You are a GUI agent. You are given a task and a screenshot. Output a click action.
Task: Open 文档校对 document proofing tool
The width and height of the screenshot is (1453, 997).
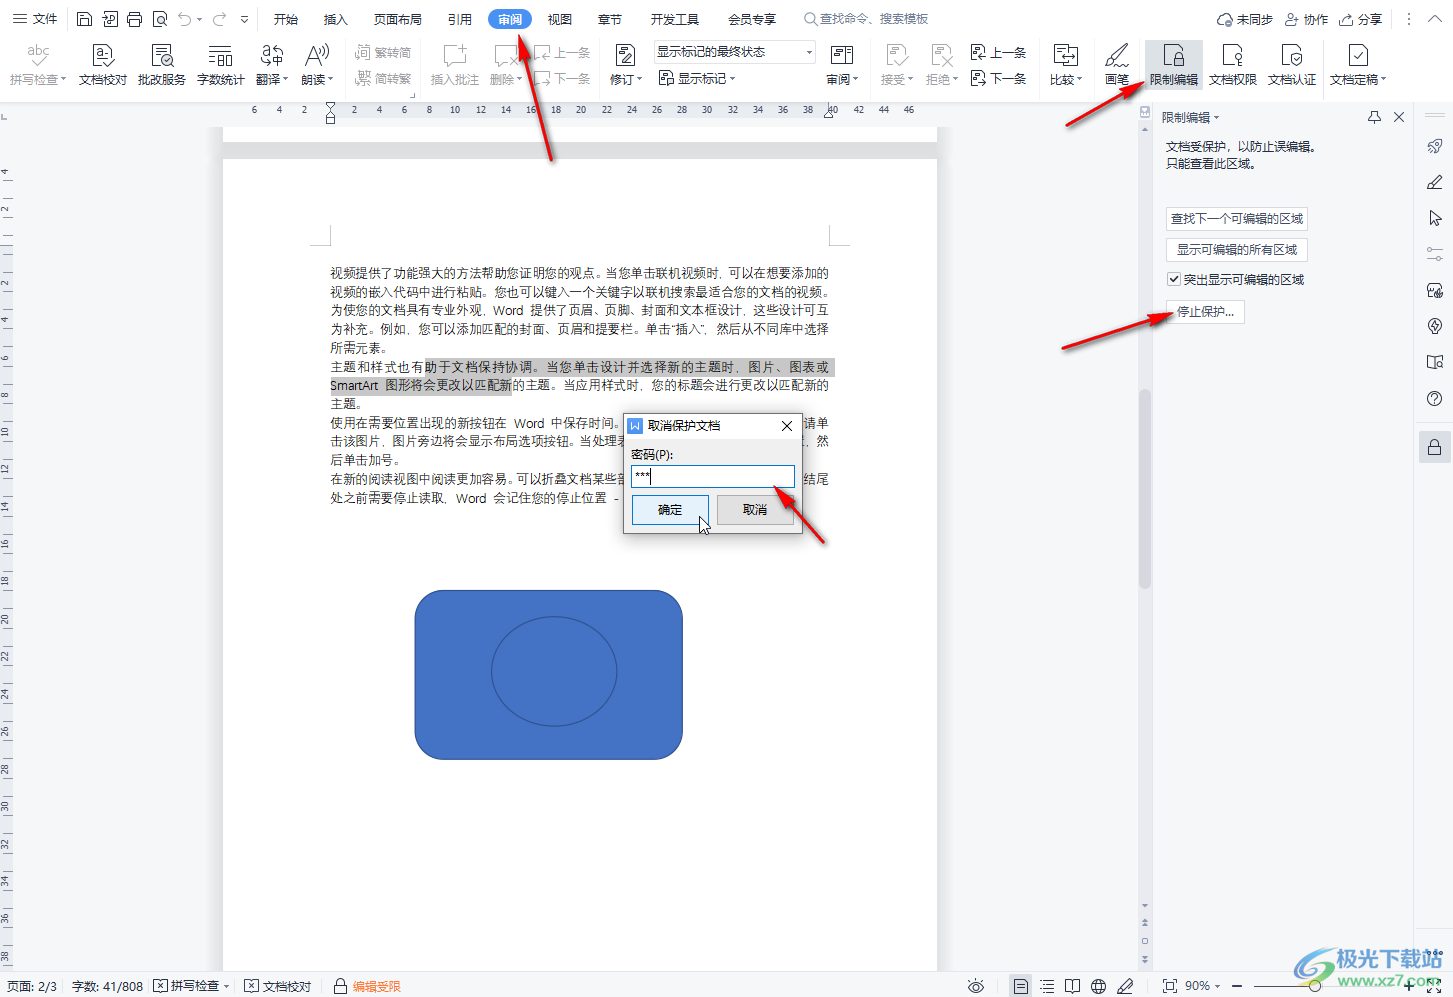tap(103, 65)
